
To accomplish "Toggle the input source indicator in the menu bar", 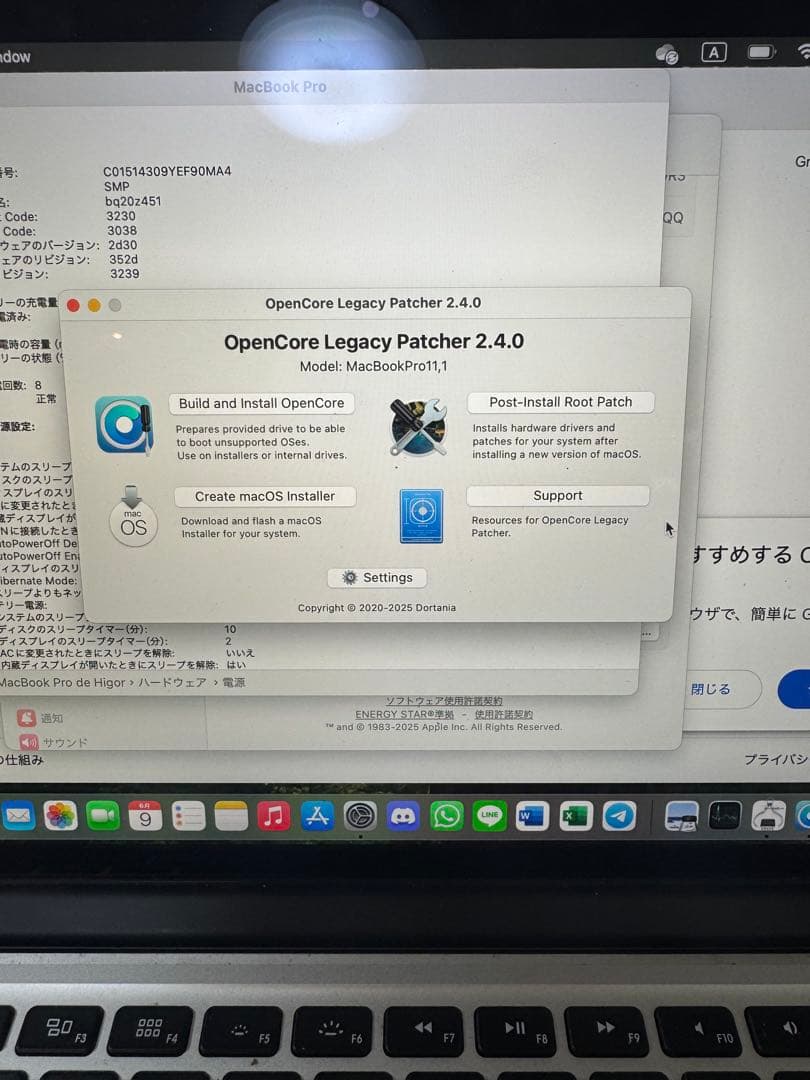I will [713, 51].
